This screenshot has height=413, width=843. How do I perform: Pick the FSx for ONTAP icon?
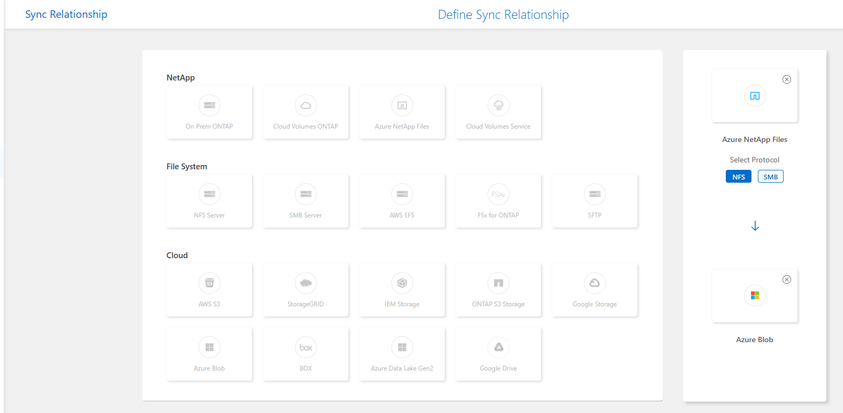pos(498,194)
